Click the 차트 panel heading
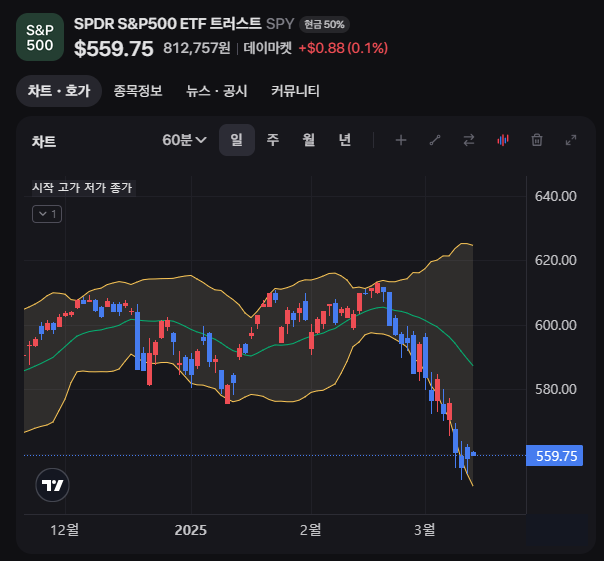This screenshot has width=604, height=561. (44, 142)
